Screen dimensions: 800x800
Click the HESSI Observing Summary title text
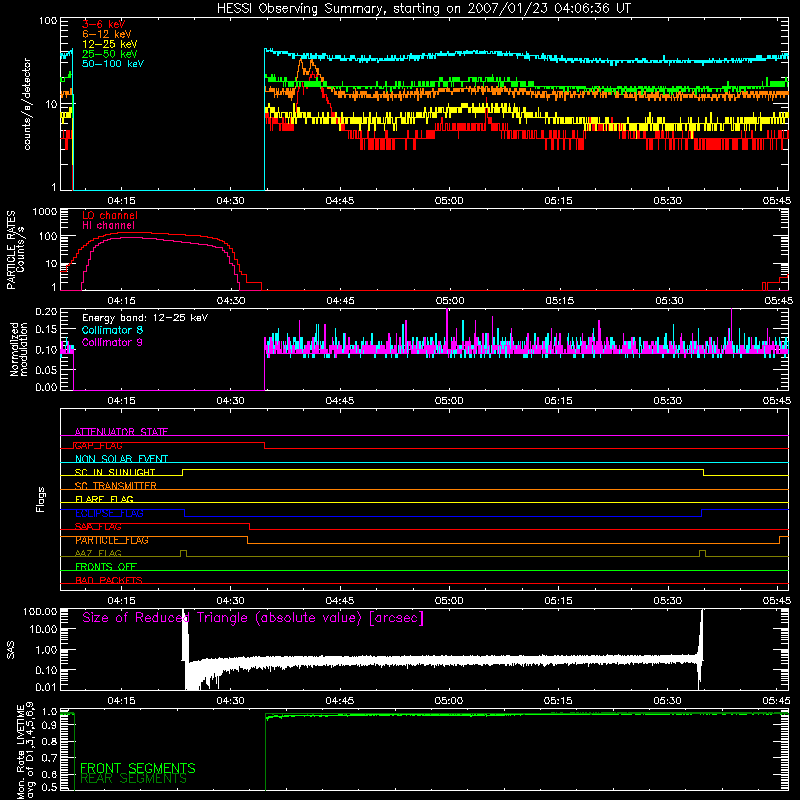point(423,9)
